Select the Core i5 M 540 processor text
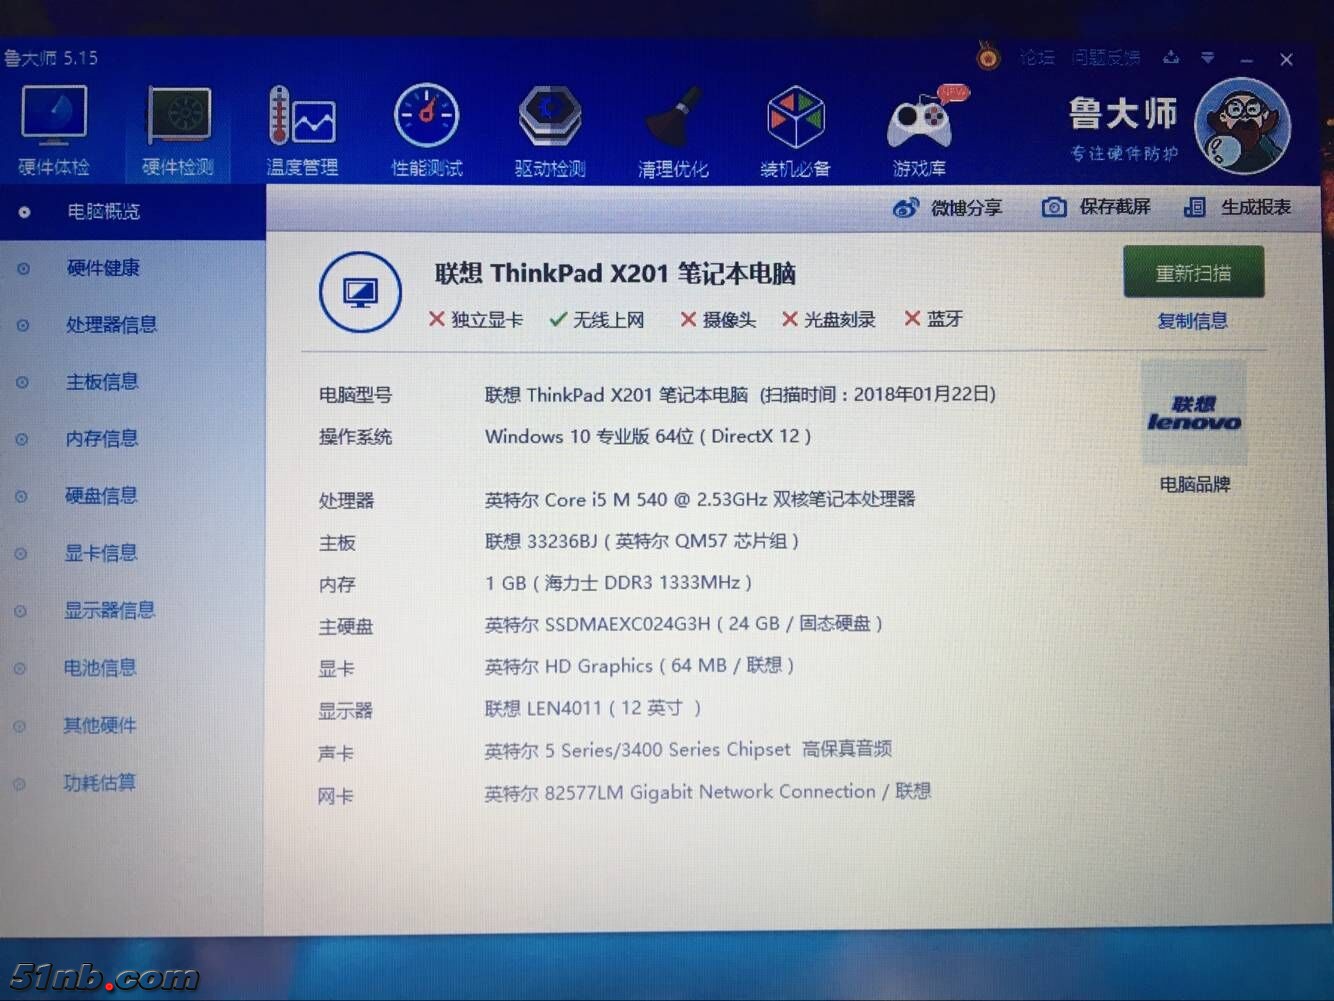This screenshot has height=1001, width=1334. 700,499
